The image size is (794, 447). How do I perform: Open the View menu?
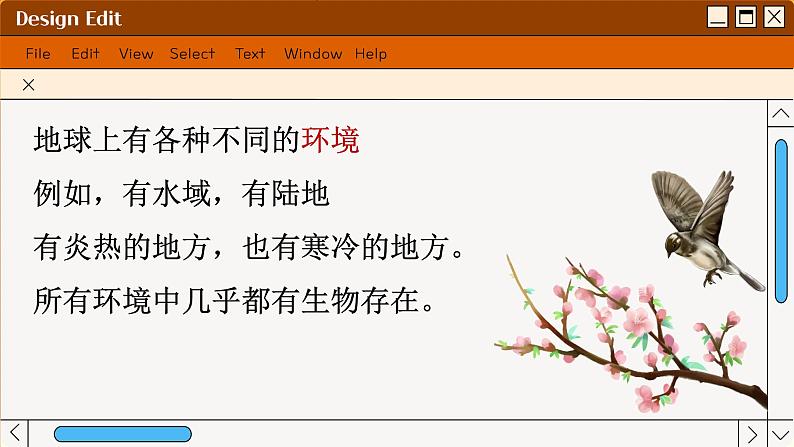point(136,54)
